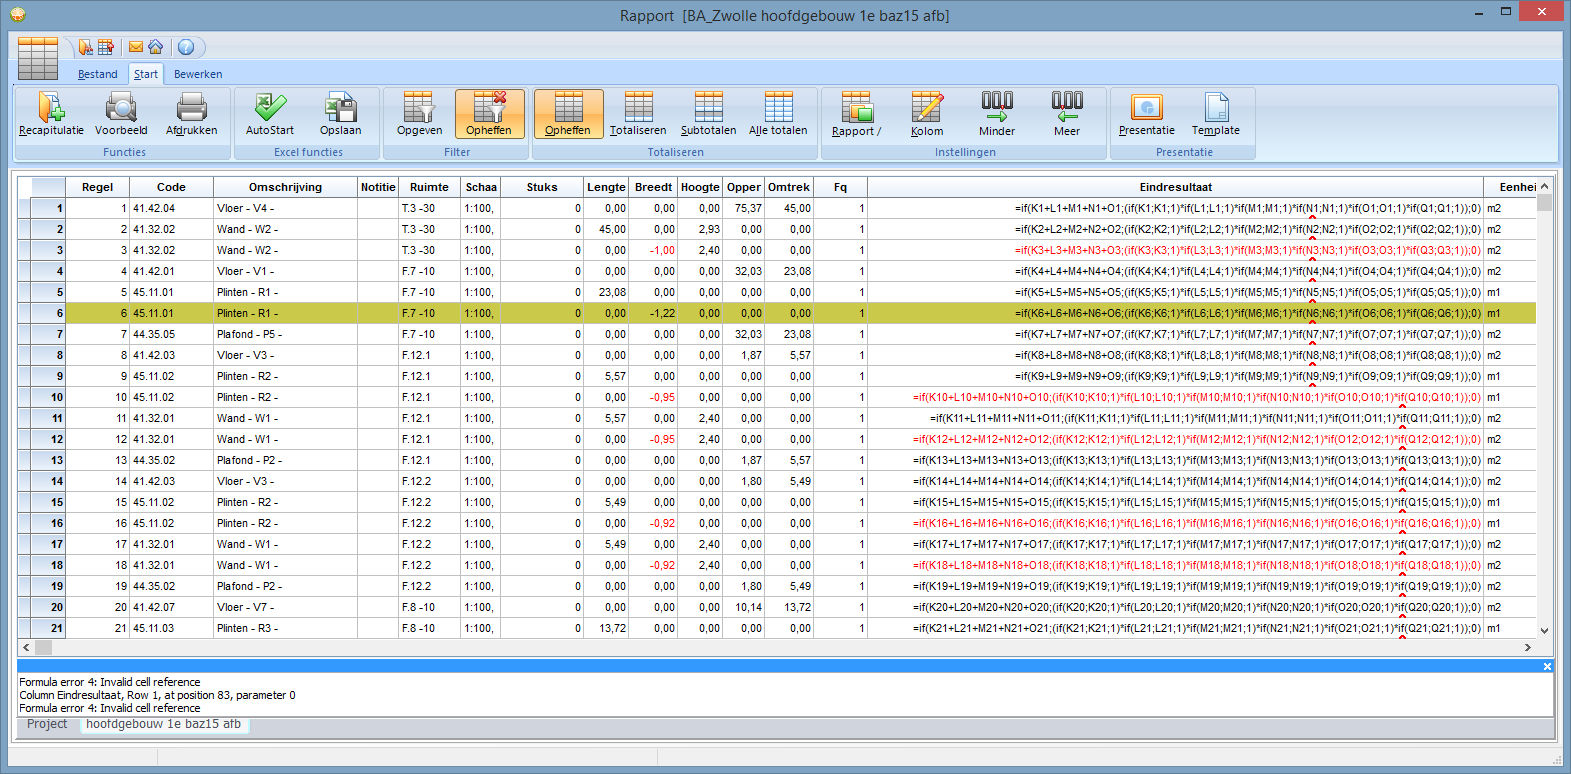Click the Template icon
This screenshot has height=774, width=1571.
coord(1215,114)
